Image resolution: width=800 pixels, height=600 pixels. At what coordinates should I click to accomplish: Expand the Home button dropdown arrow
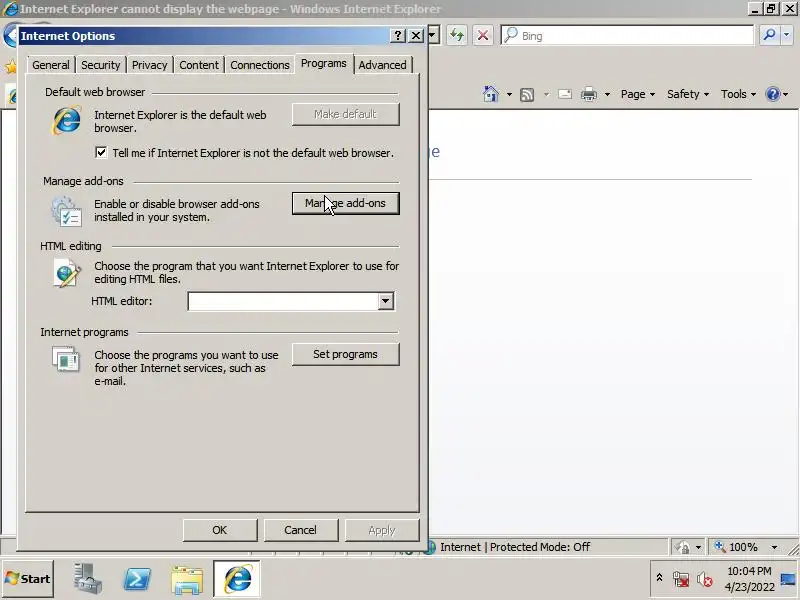509,94
